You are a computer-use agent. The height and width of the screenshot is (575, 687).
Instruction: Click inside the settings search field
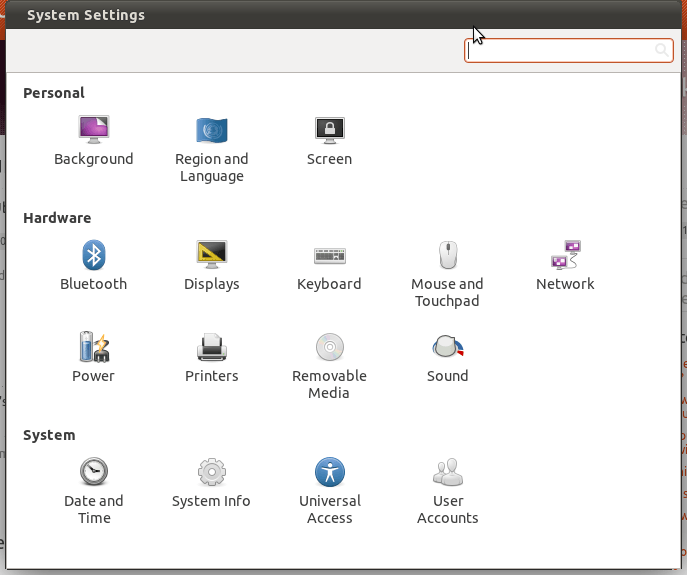(568, 51)
